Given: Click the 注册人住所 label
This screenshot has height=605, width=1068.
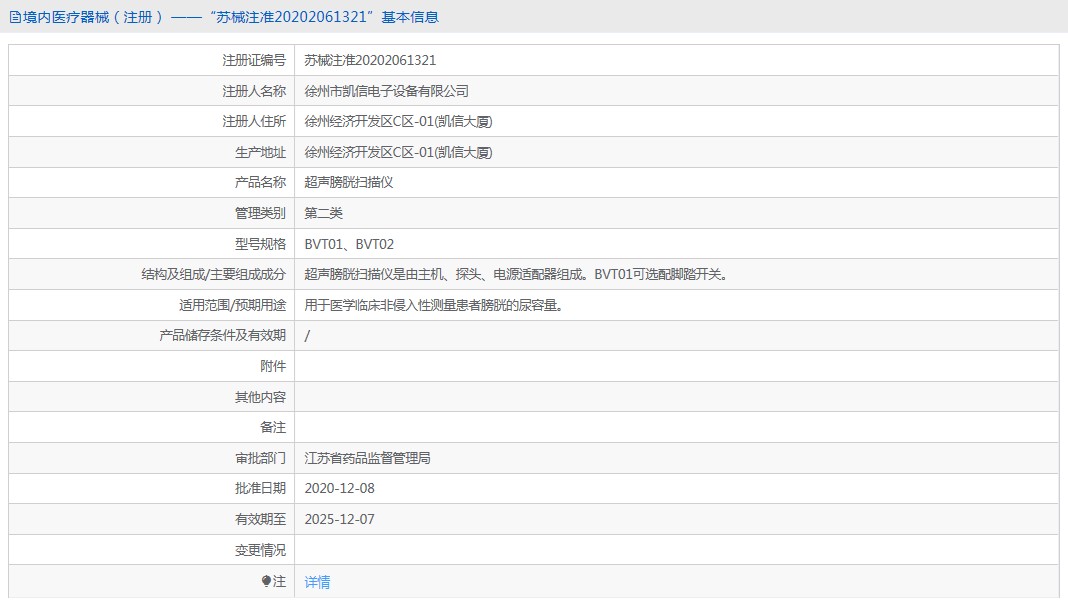Looking at the screenshot, I should [x=254, y=121].
